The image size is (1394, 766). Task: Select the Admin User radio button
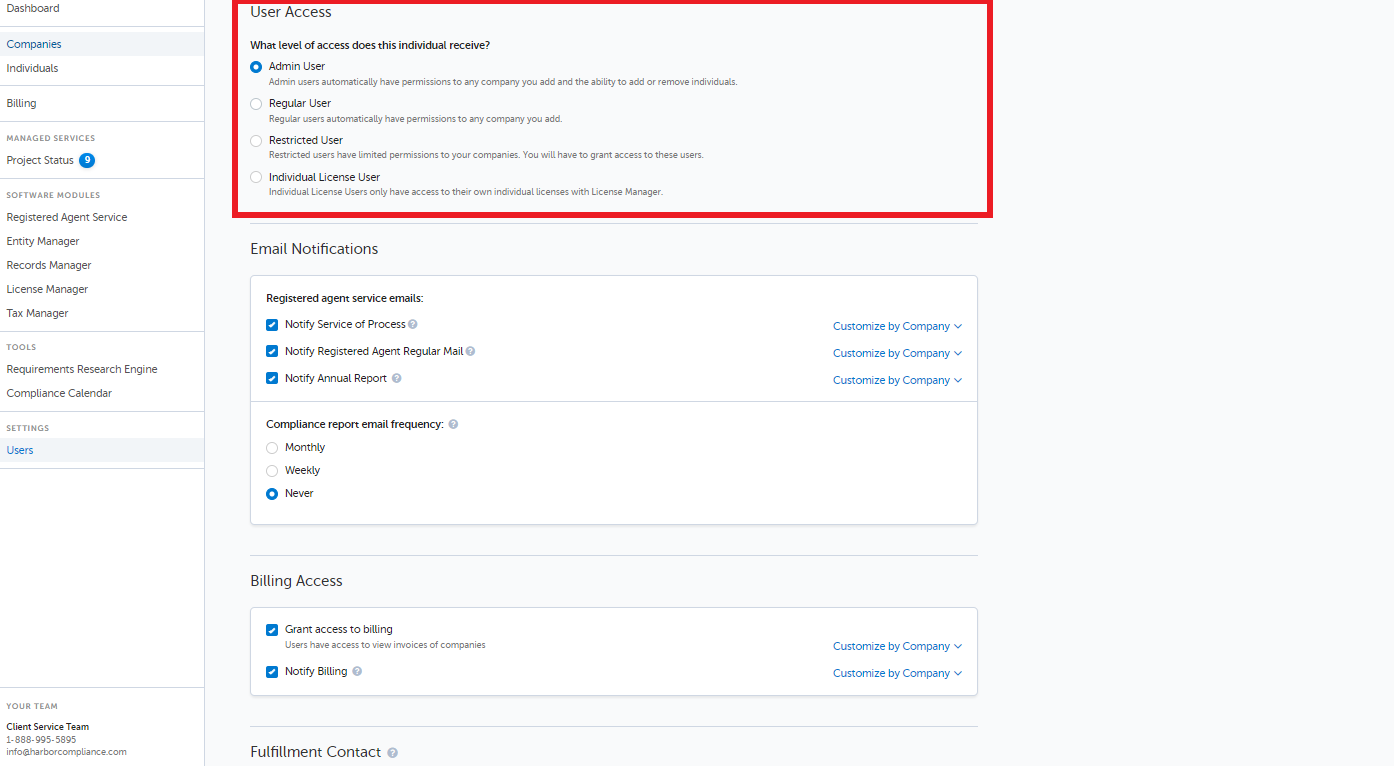256,67
